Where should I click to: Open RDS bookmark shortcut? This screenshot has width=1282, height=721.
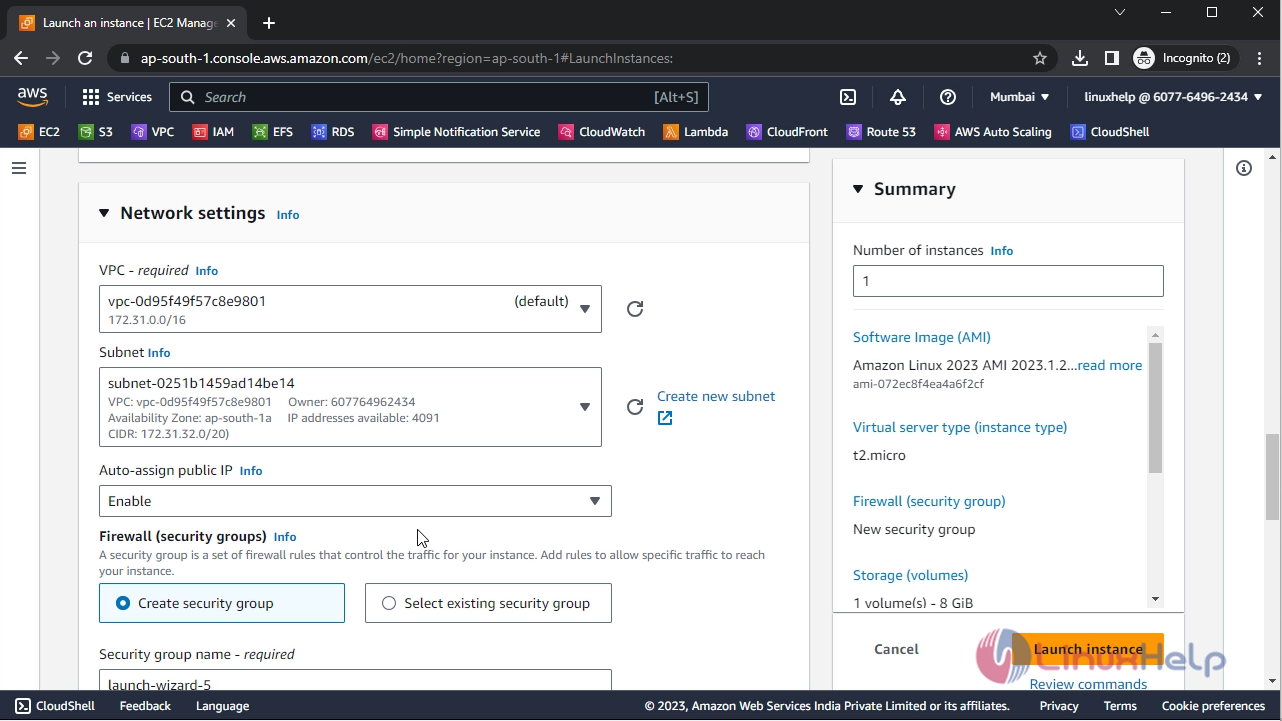click(x=332, y=132)
